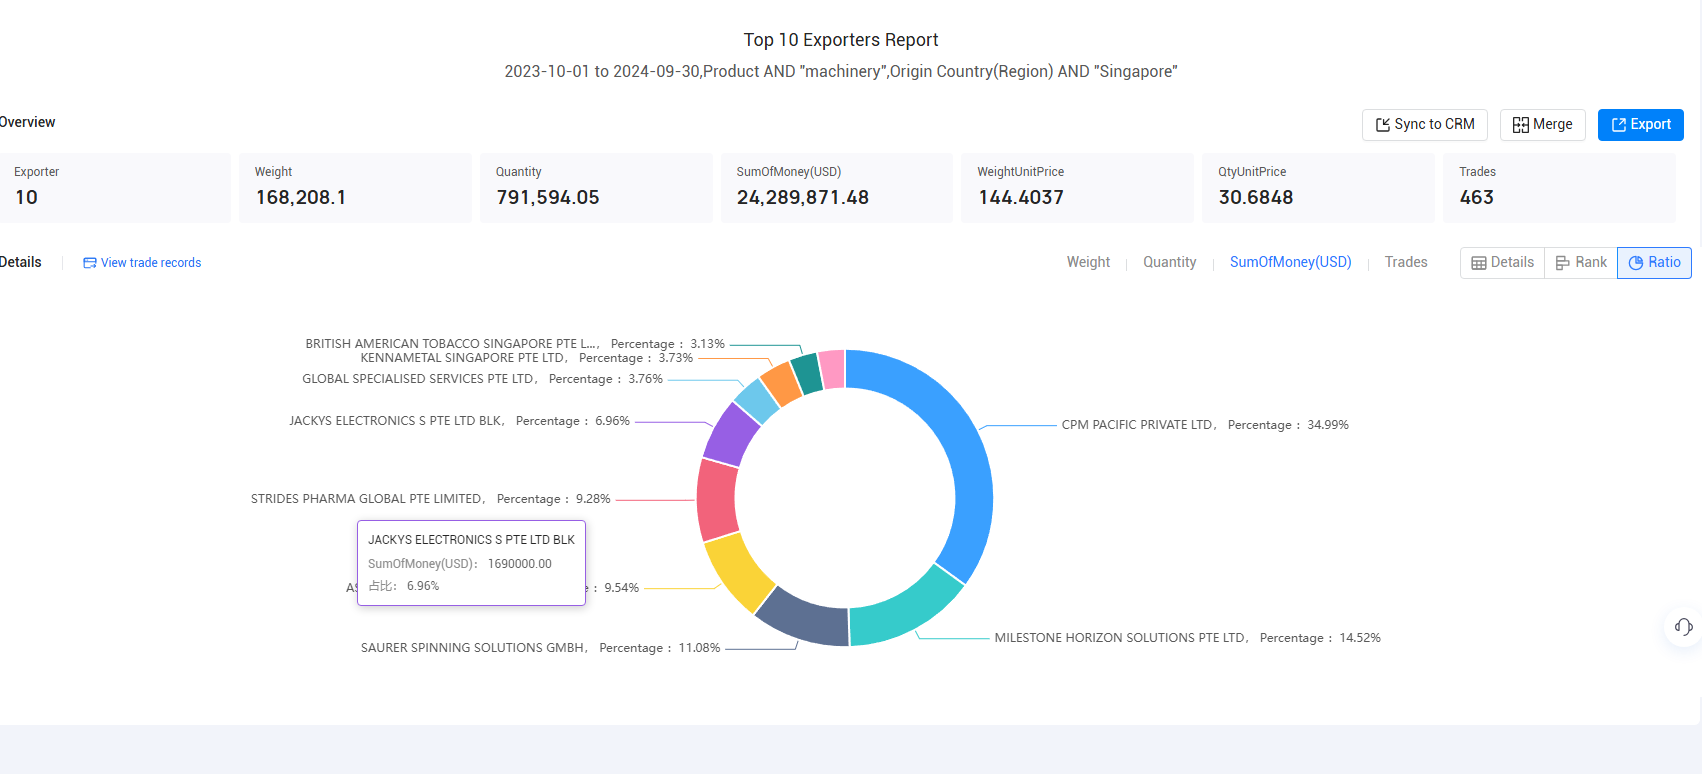Click the dark teal British American Tobacco segment
This screenshot has width=1702, height=774.
coord(807,373)
